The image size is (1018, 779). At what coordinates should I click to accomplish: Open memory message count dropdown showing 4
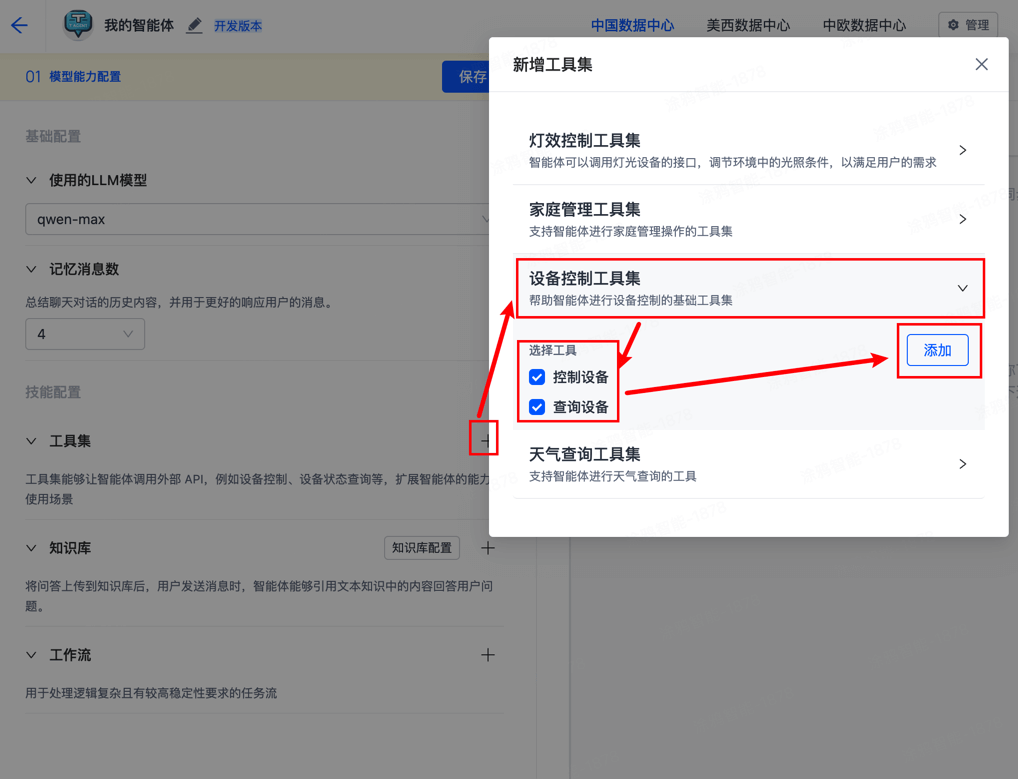85,334
